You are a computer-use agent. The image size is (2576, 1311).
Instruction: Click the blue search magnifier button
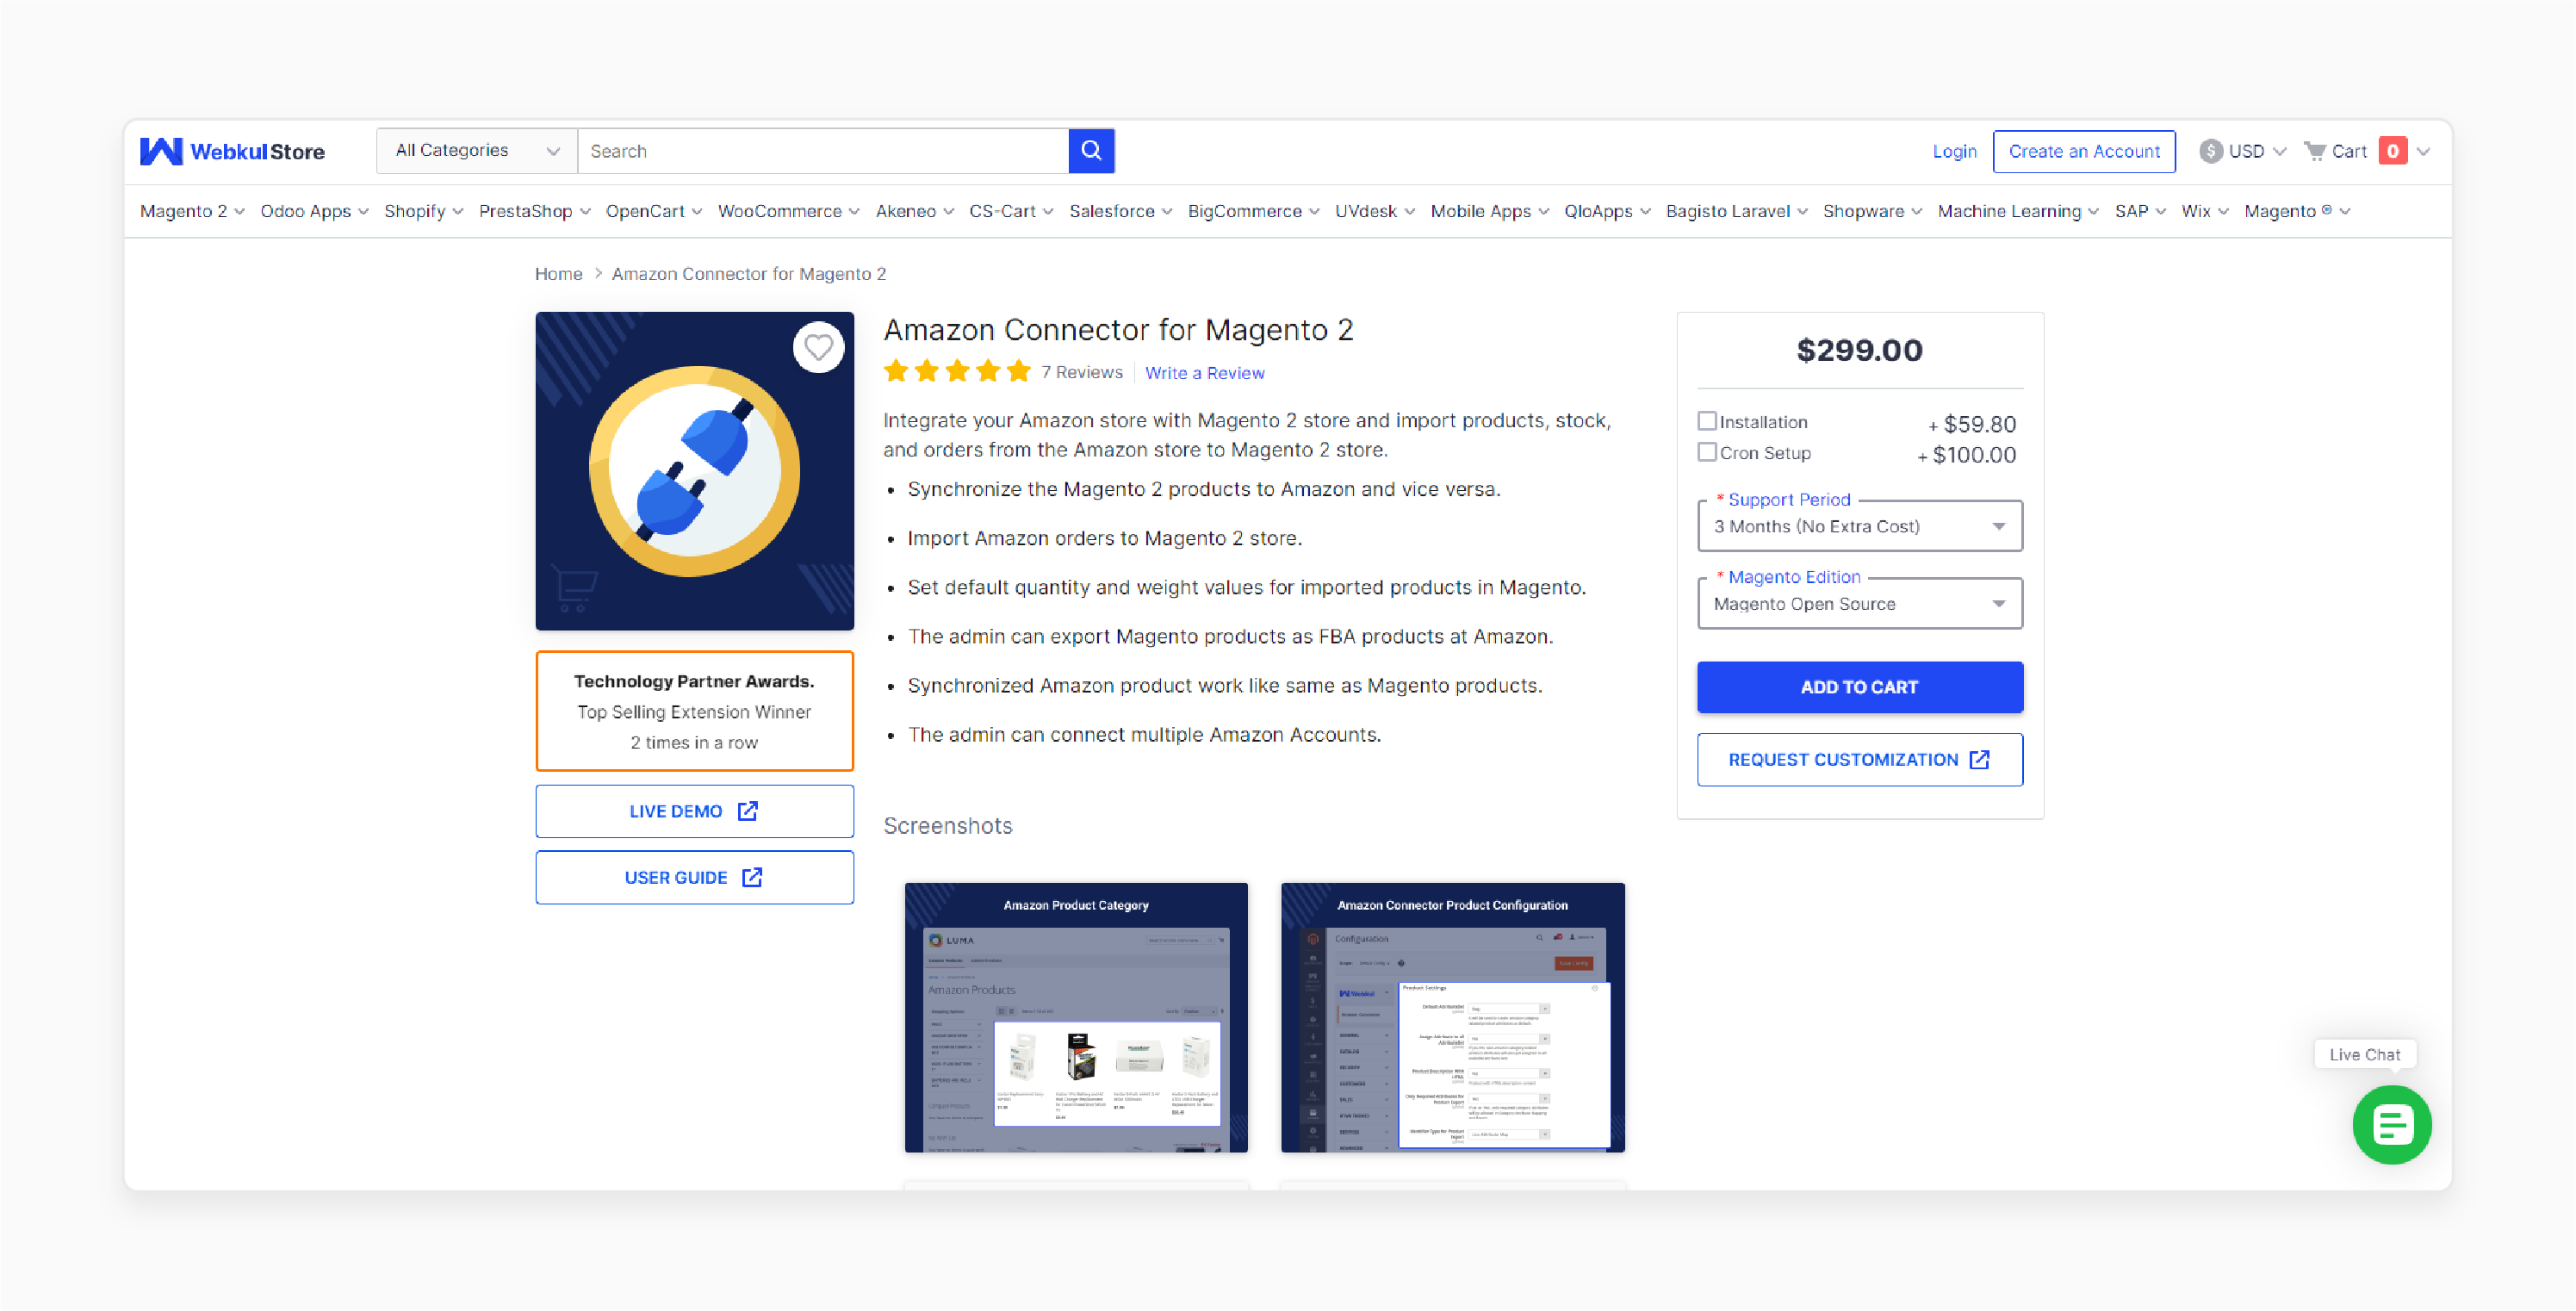1091,151
